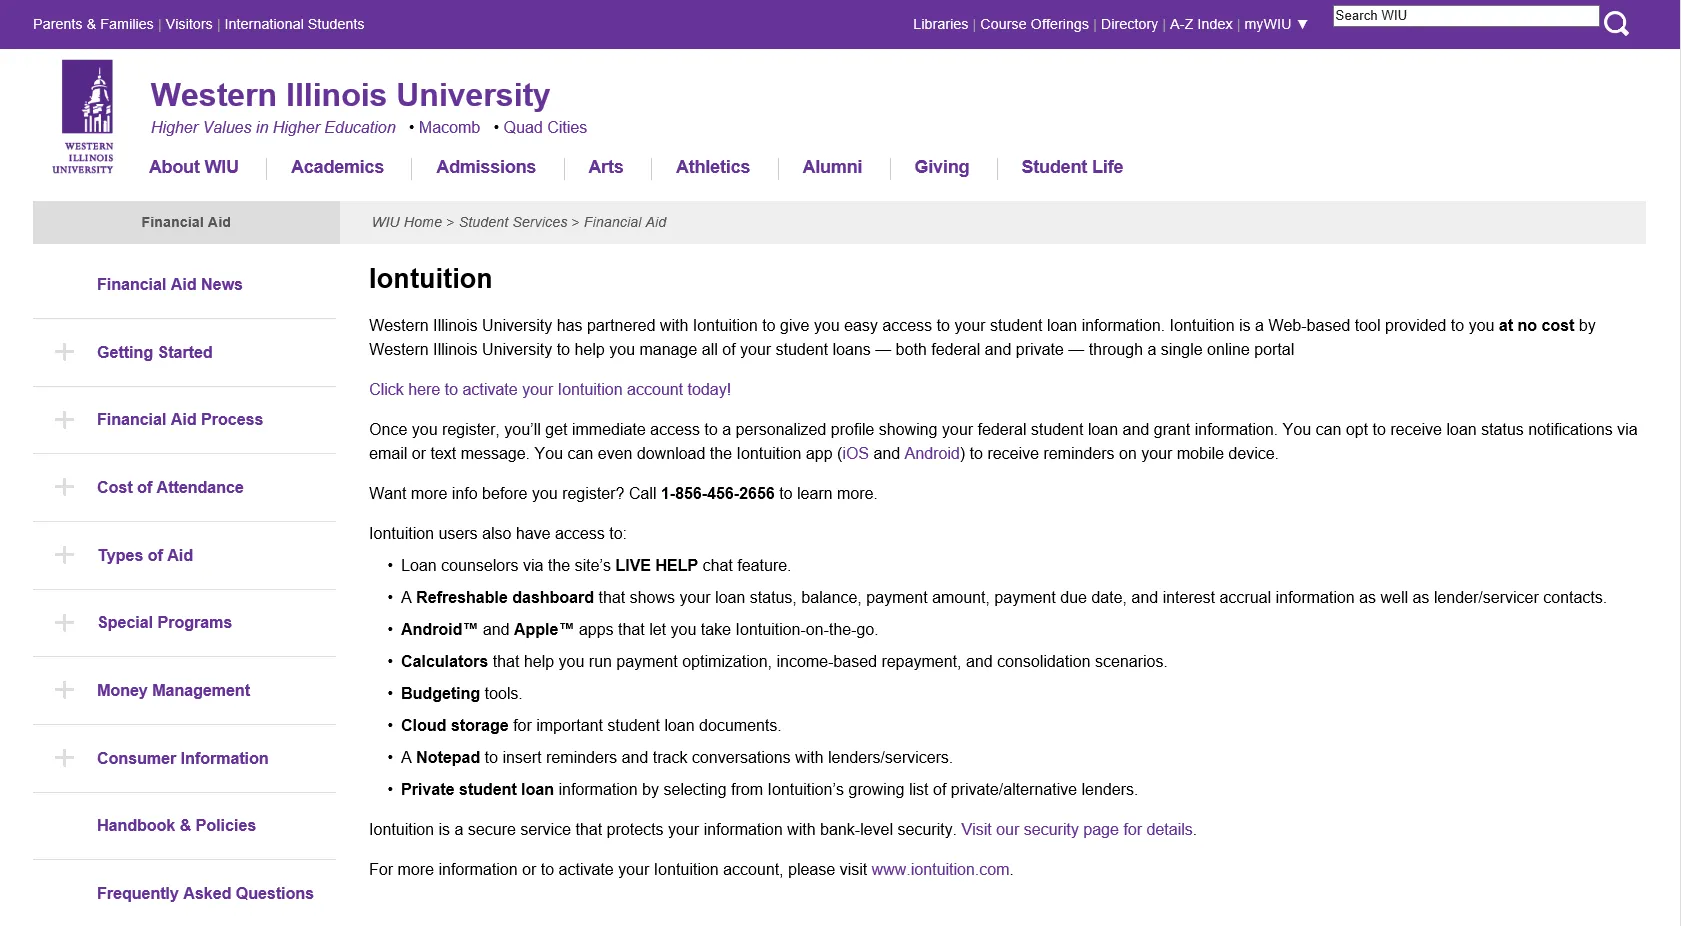Viewport: 1681px width, 926px height.
Task: Open Financial Aid News in sidebar
Action: [x=169, y=285]
